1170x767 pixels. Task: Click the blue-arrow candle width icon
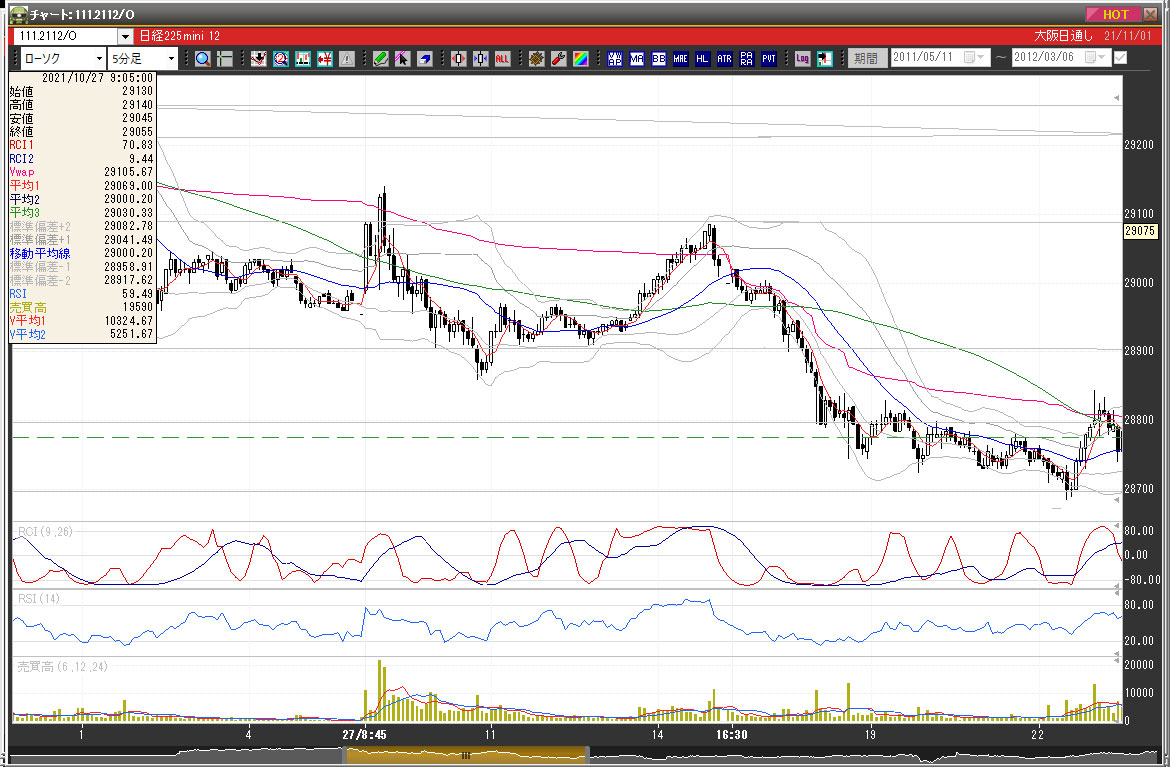tap(481, 58)
